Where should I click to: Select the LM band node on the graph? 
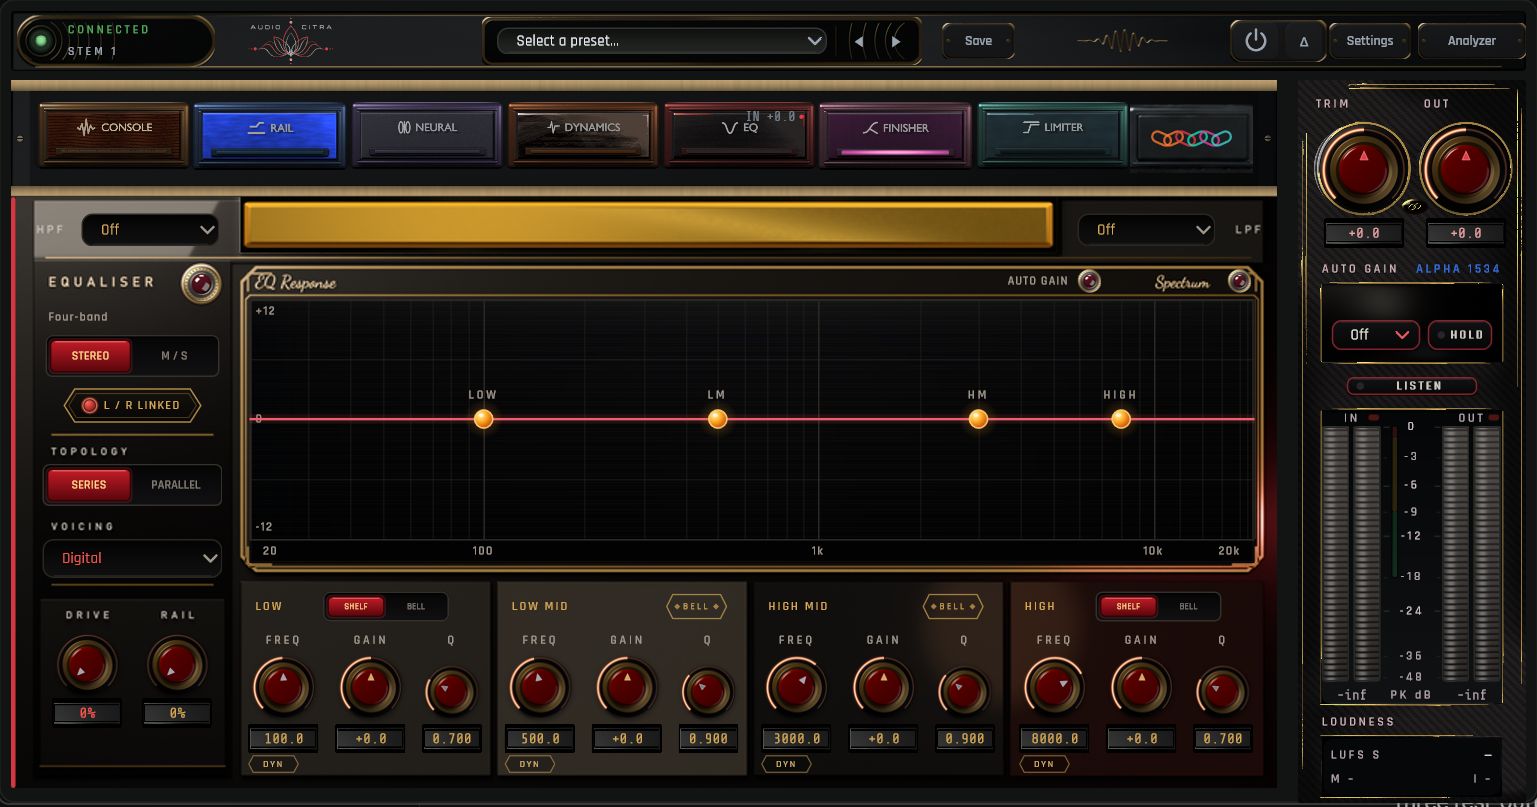tap(717, 419)
